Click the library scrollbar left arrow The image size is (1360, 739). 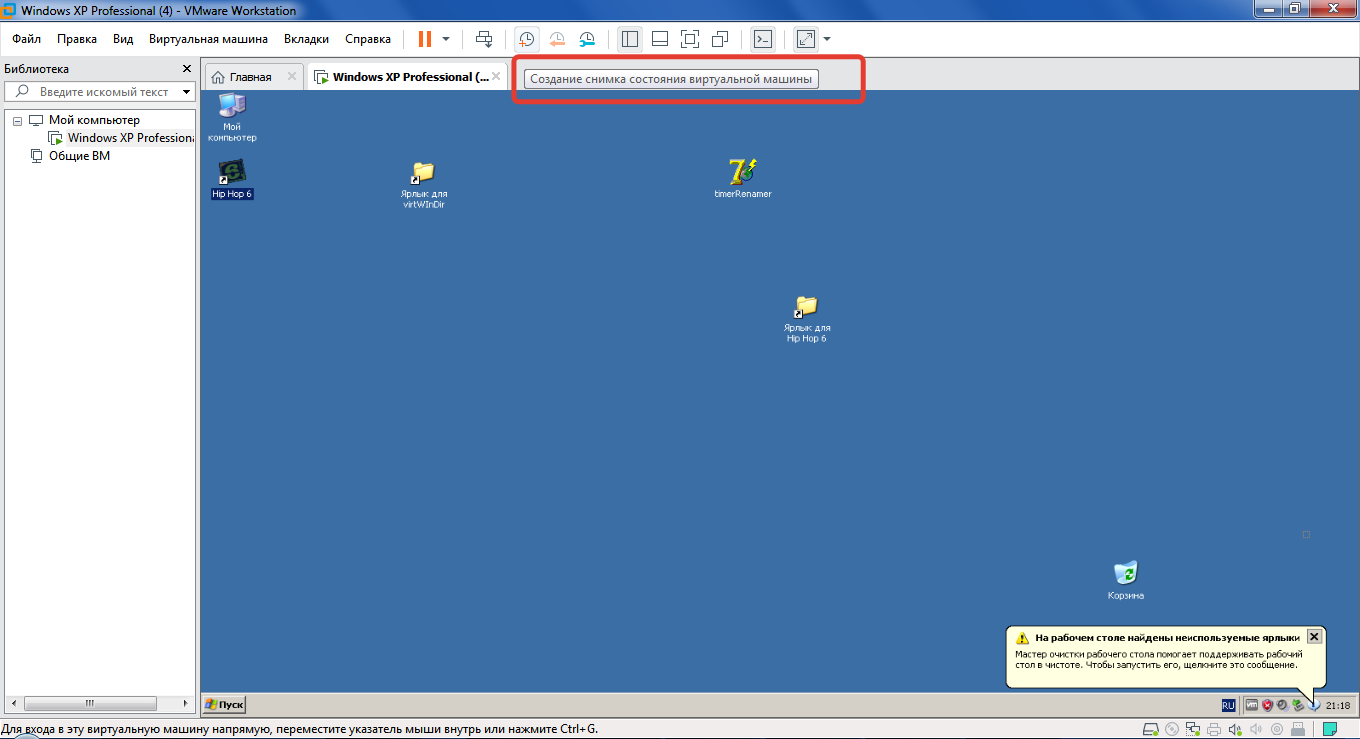pyautogui.click(x=13, y=703)
